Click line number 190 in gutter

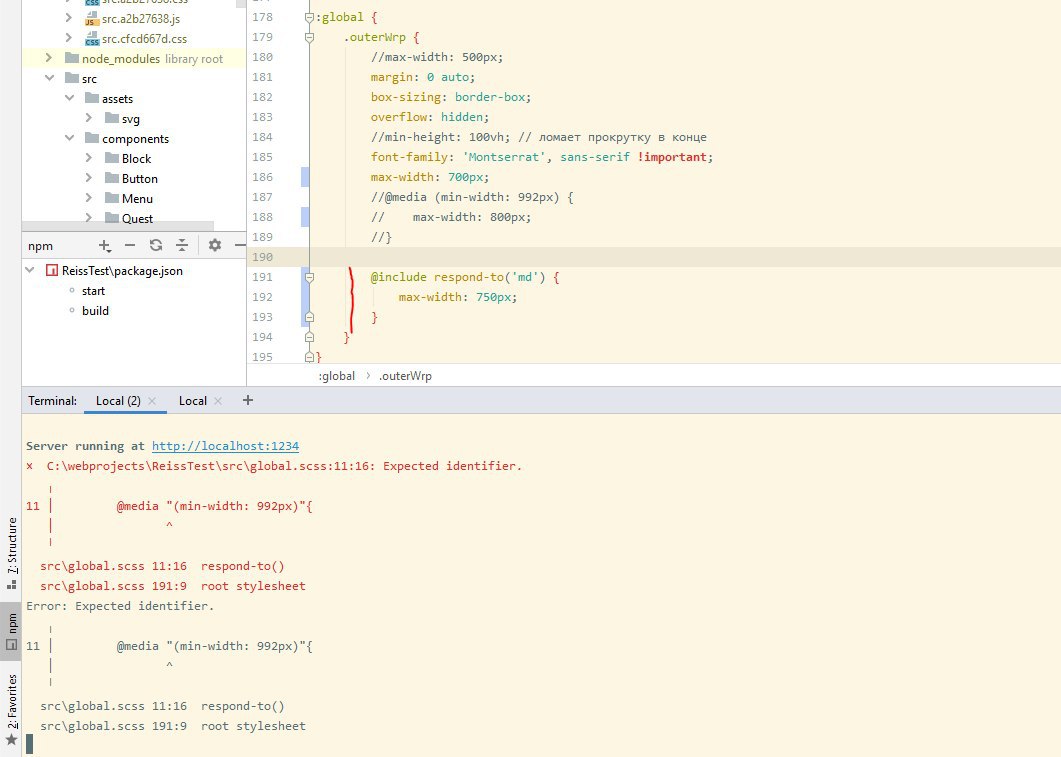click(x=262, y=257)
